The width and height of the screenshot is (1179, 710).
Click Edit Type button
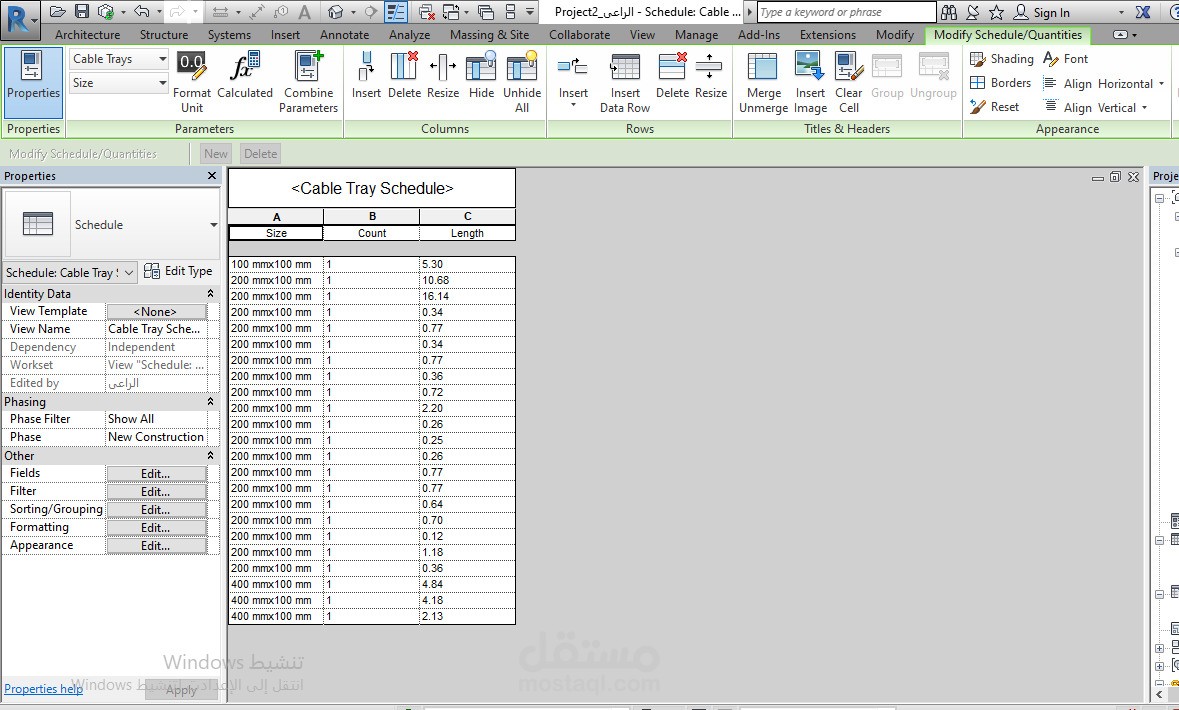[178, 272]
